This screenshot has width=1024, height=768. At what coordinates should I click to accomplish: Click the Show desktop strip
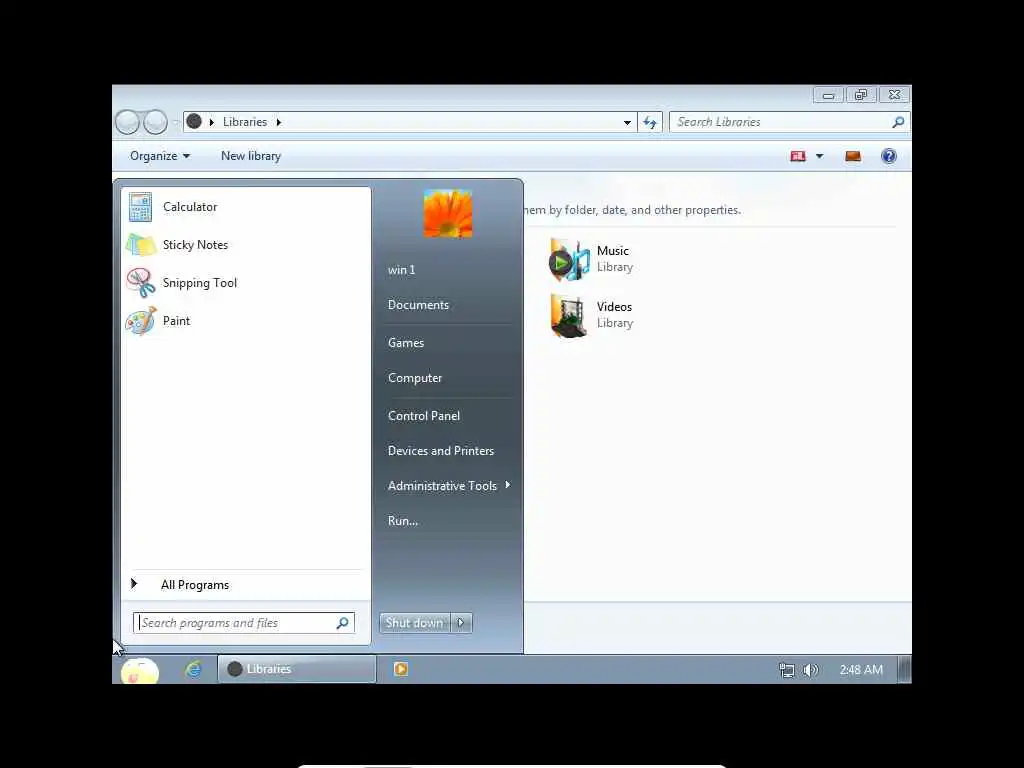(904, 669)
